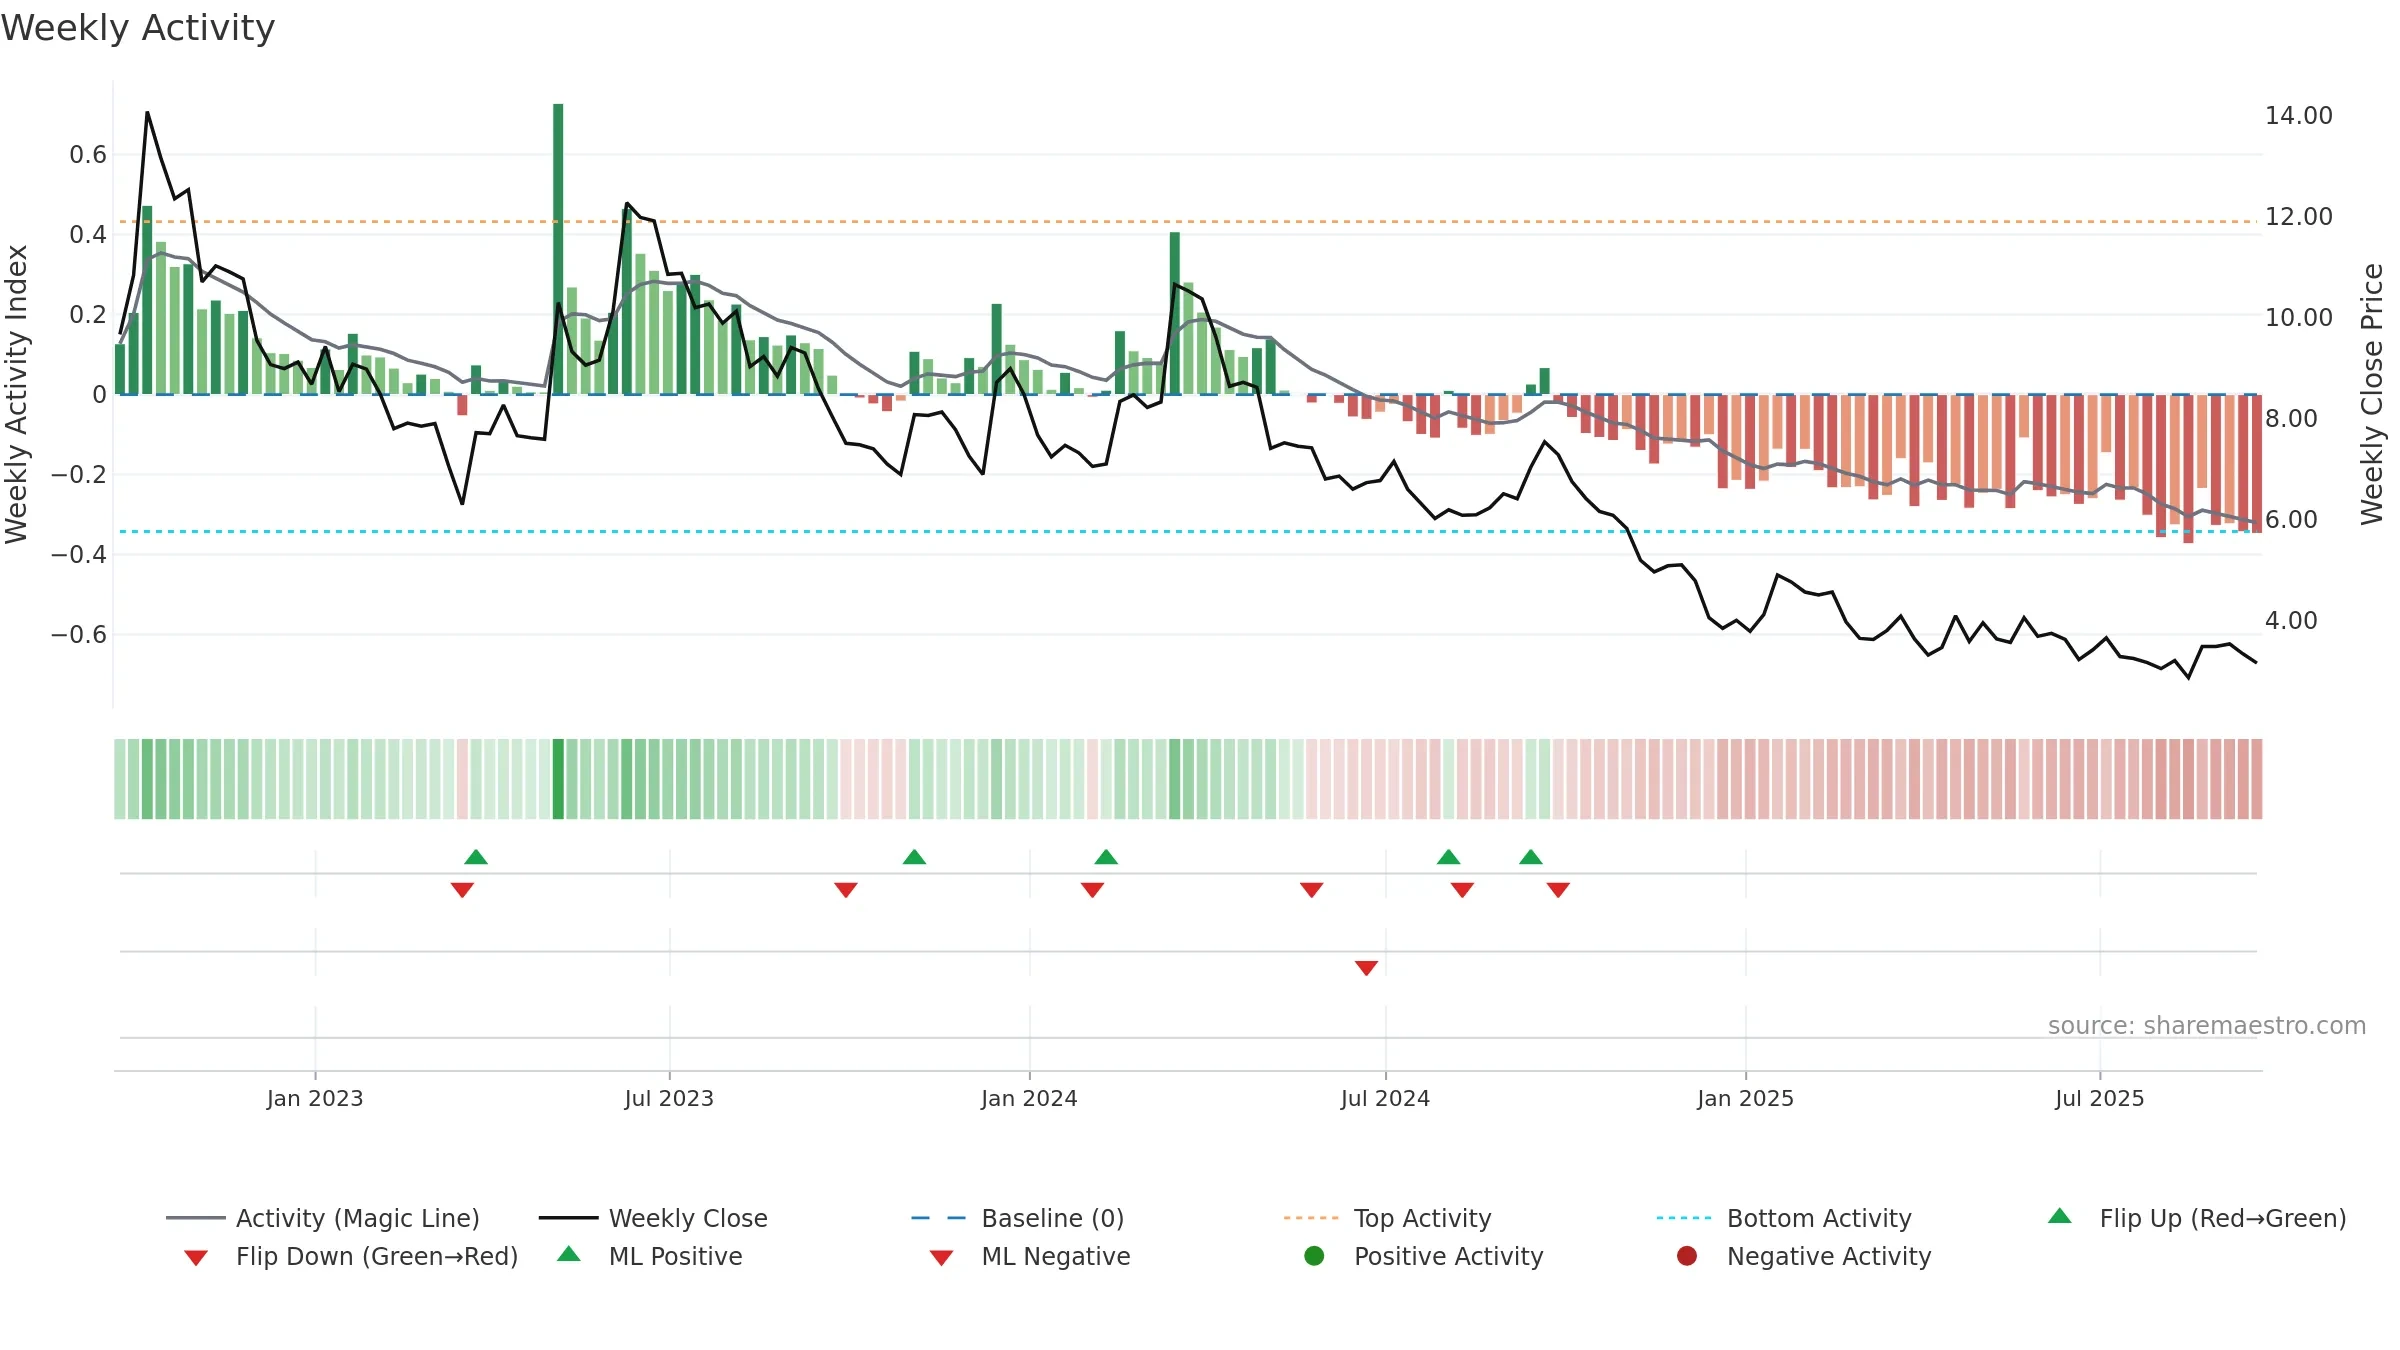Click the 8.00 price axis label
The image size is (2400, 1350).
[x=2291, y=418]
